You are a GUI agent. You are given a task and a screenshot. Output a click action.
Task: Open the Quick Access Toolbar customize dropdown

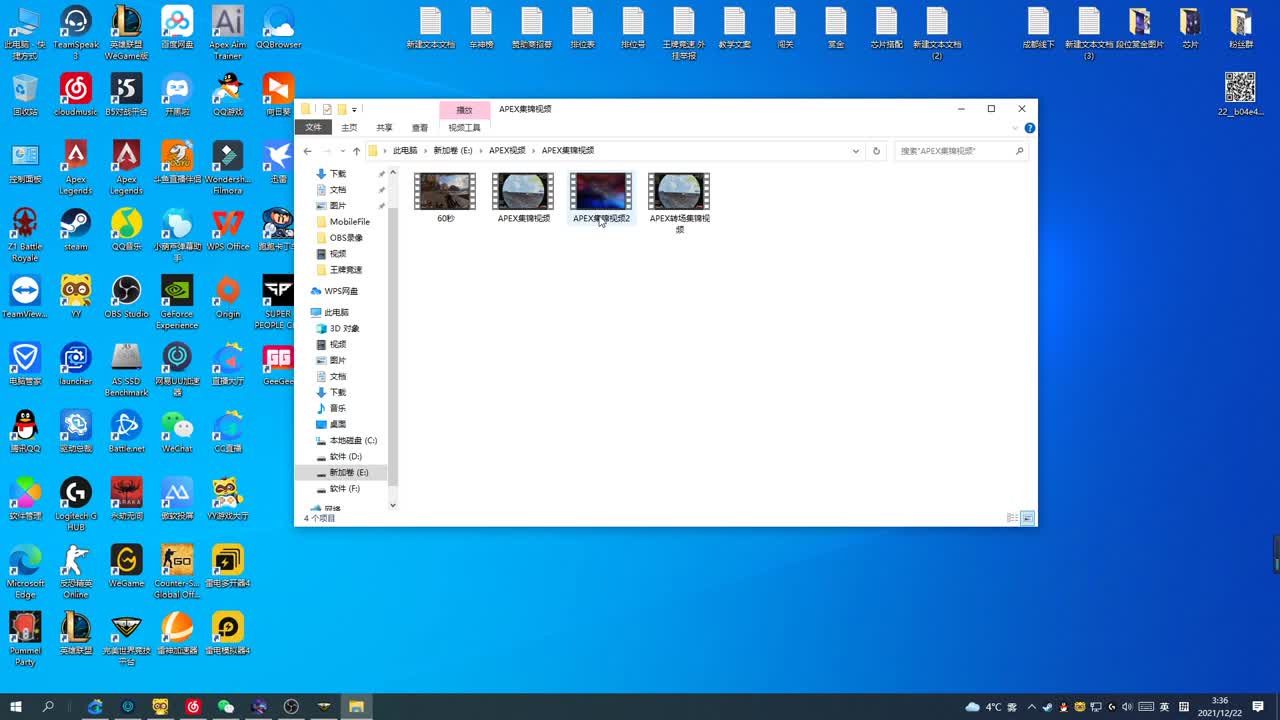point(354,109)
